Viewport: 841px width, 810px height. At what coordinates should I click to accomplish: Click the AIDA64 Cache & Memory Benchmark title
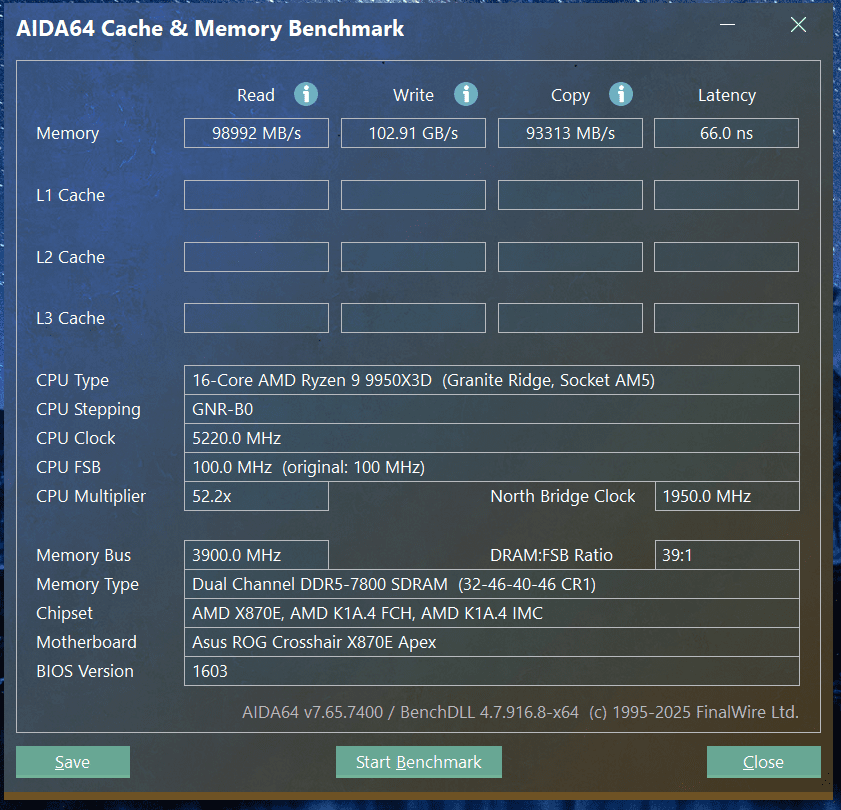click(210, 28)
